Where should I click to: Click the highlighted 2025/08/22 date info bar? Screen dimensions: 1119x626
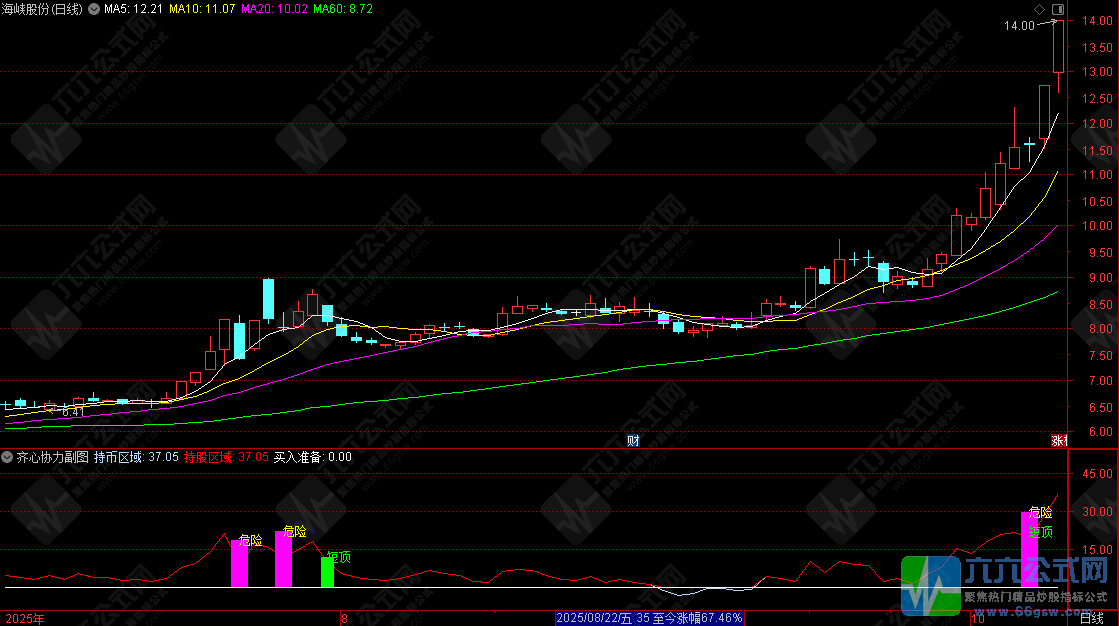(x=648, y=619)
